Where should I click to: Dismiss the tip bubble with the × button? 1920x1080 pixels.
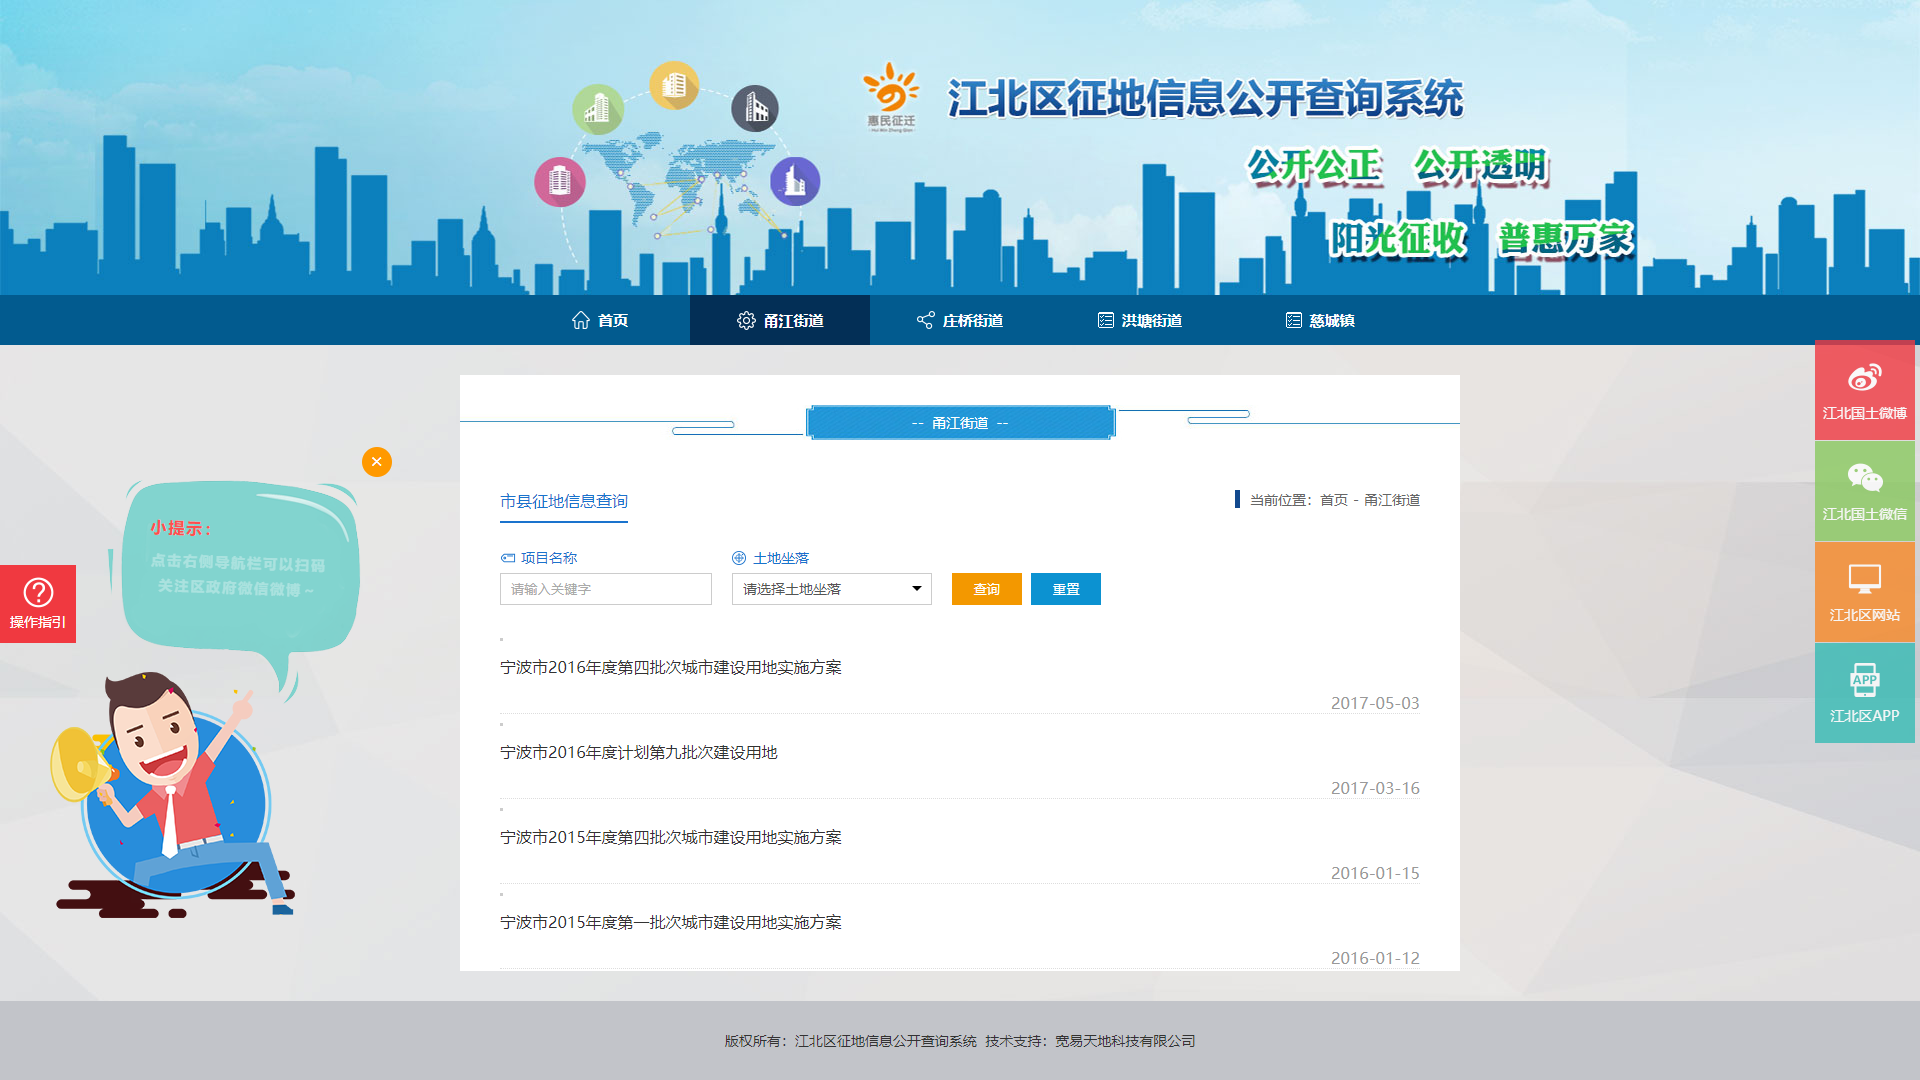(x=376, y=462)
